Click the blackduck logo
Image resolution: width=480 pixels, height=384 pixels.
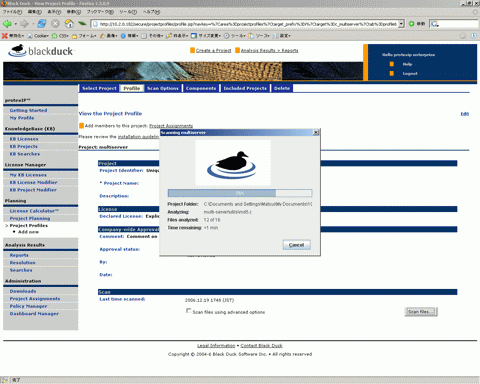pos(40,50)
